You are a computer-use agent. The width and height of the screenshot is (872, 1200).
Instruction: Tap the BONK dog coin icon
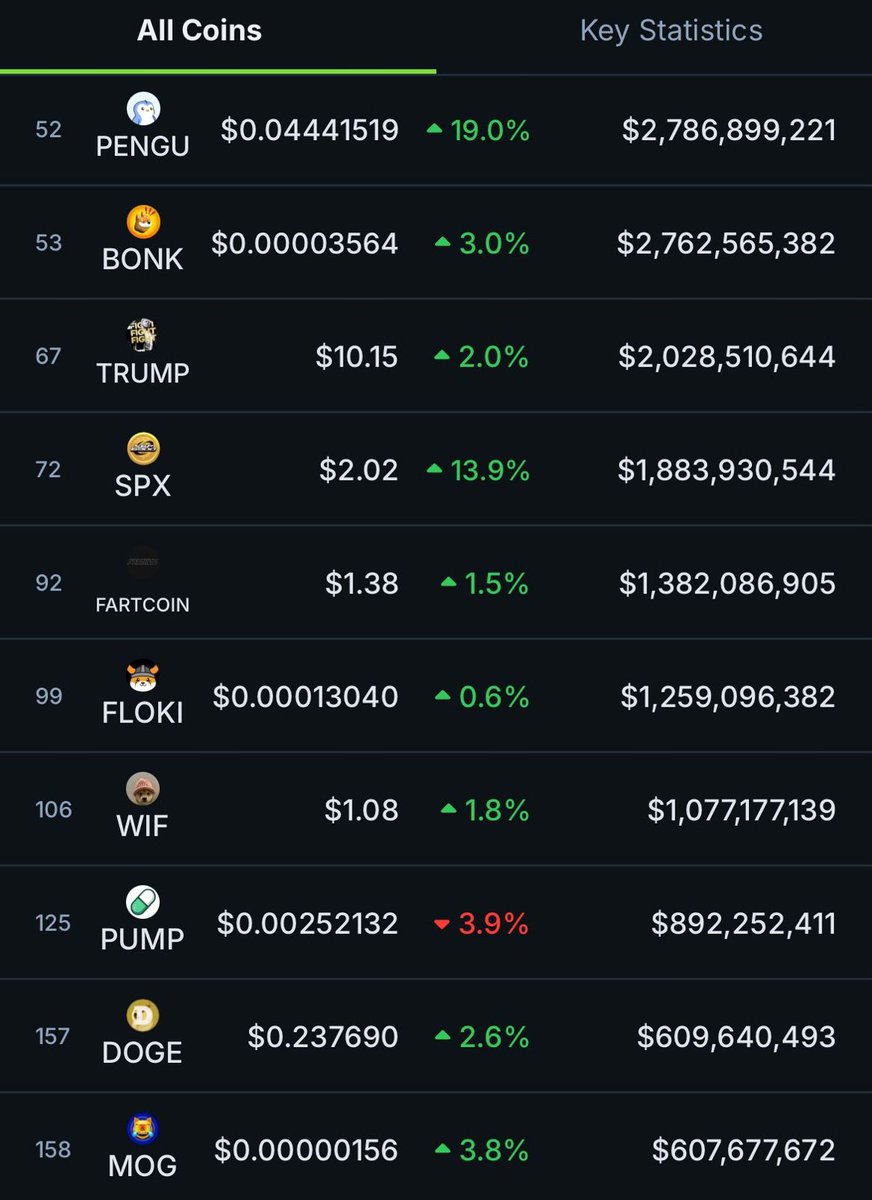click(x=143, y=222)
